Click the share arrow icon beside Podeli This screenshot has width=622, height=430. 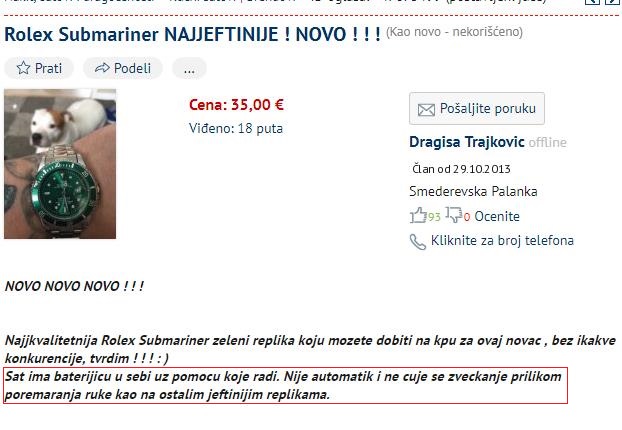[x=102, y=68]
